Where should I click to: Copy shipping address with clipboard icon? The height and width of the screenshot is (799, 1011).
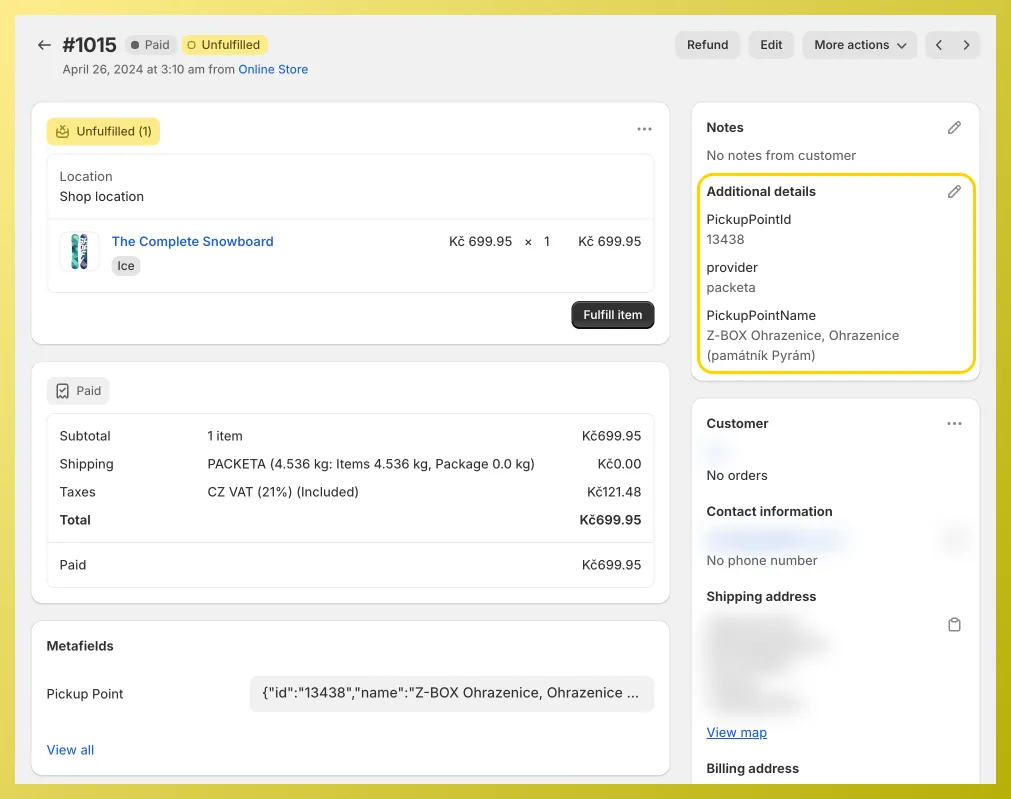coord(954,624)
